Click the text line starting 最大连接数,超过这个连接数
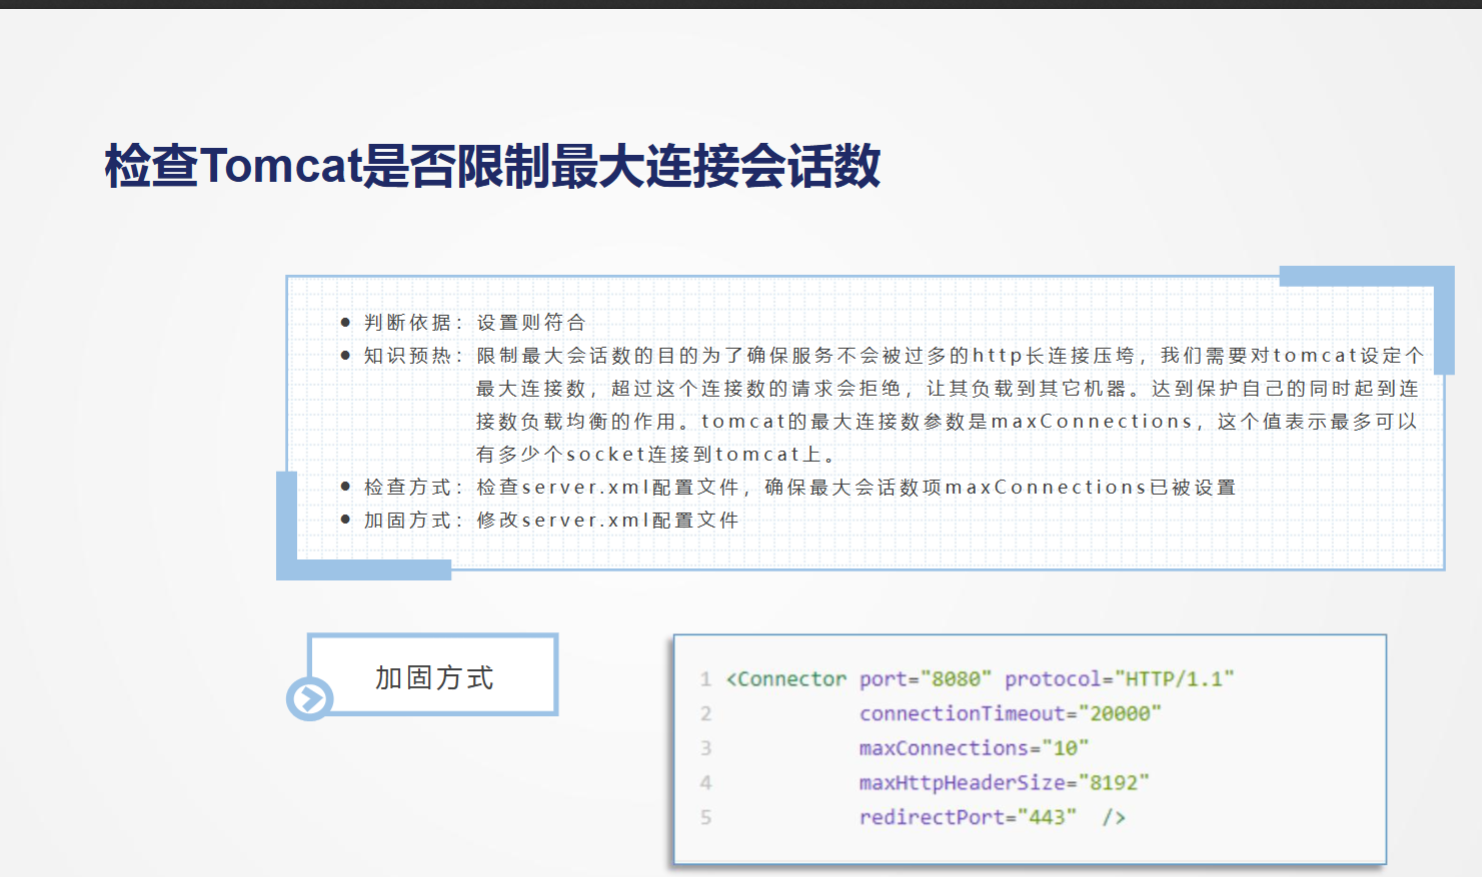Image resolution: width=1482 pixels, height=877 pixels. pyautogui.click(x=947, y=388)
